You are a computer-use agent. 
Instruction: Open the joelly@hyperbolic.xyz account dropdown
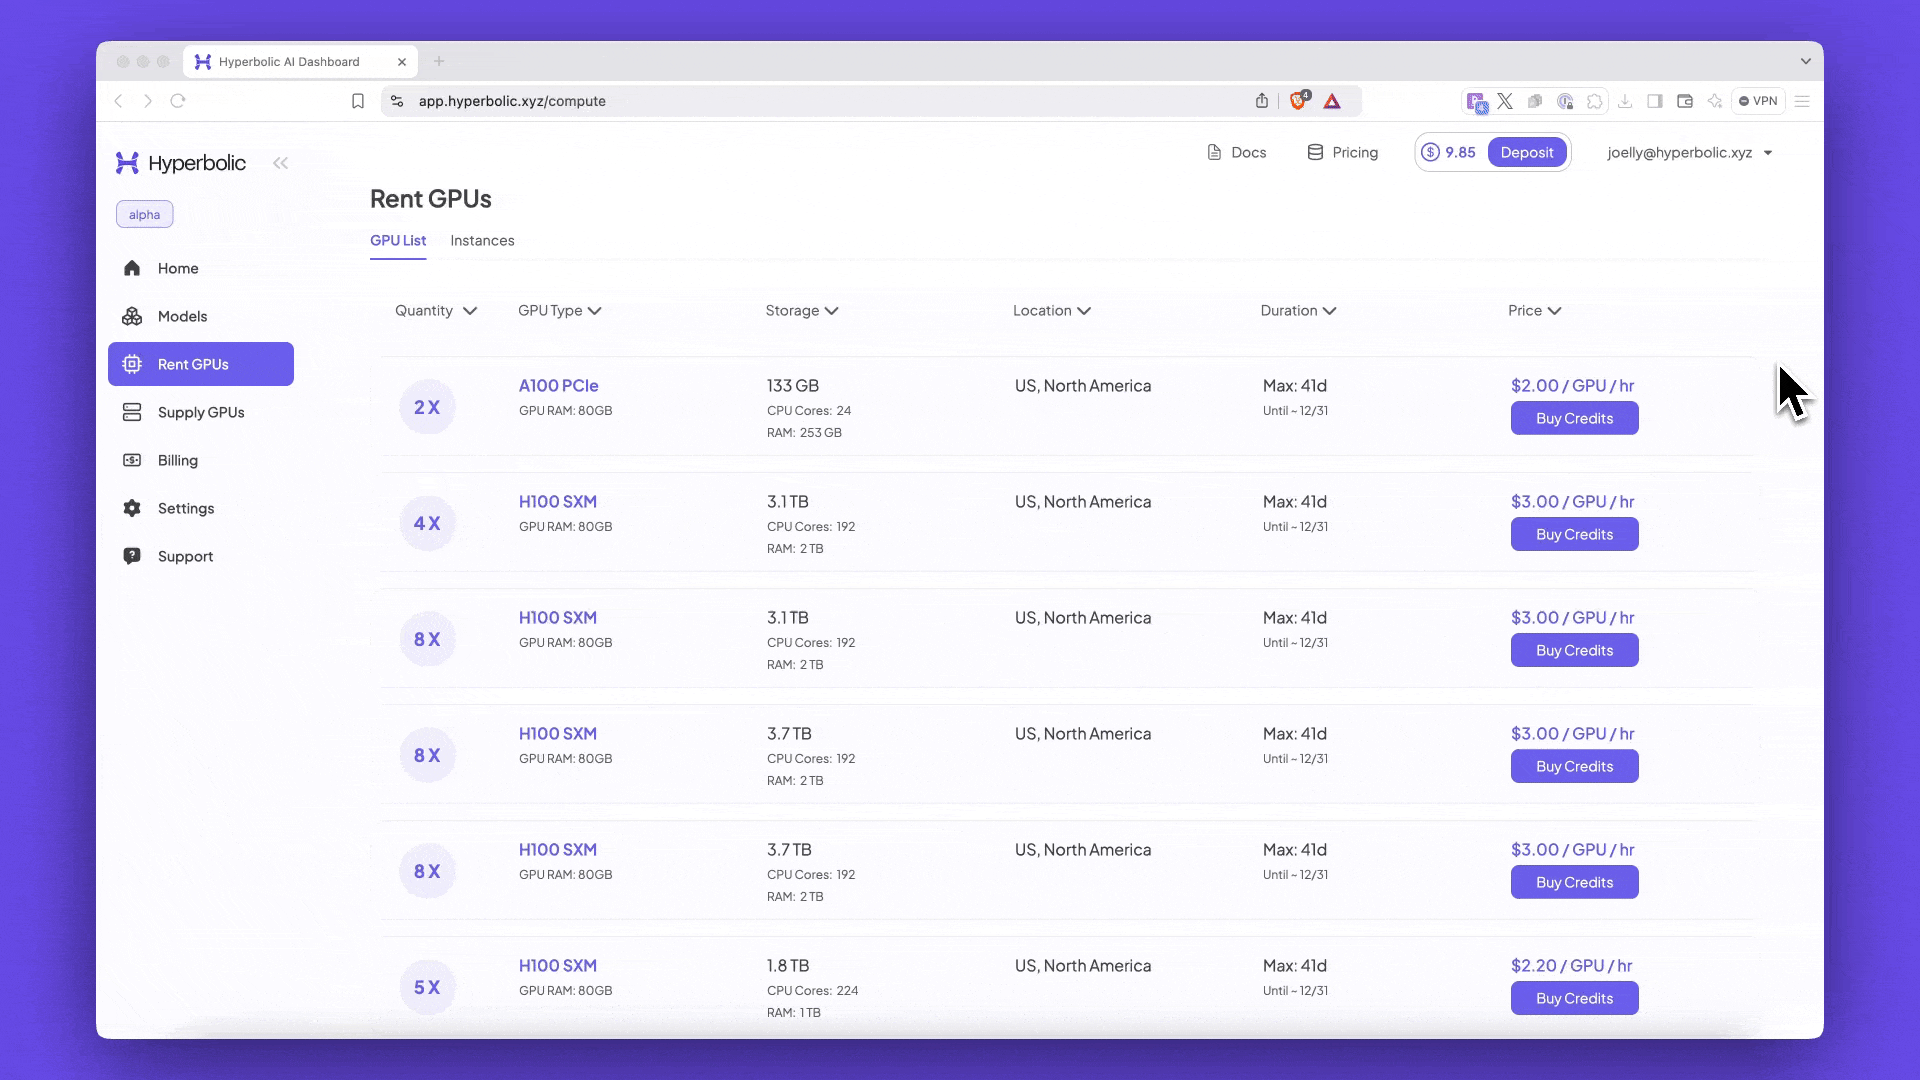1690,152
